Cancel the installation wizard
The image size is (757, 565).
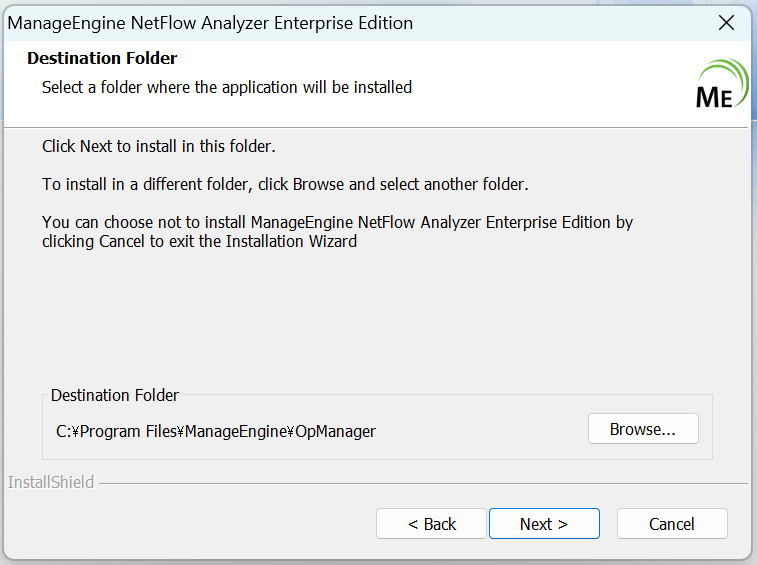pos(672,523)
